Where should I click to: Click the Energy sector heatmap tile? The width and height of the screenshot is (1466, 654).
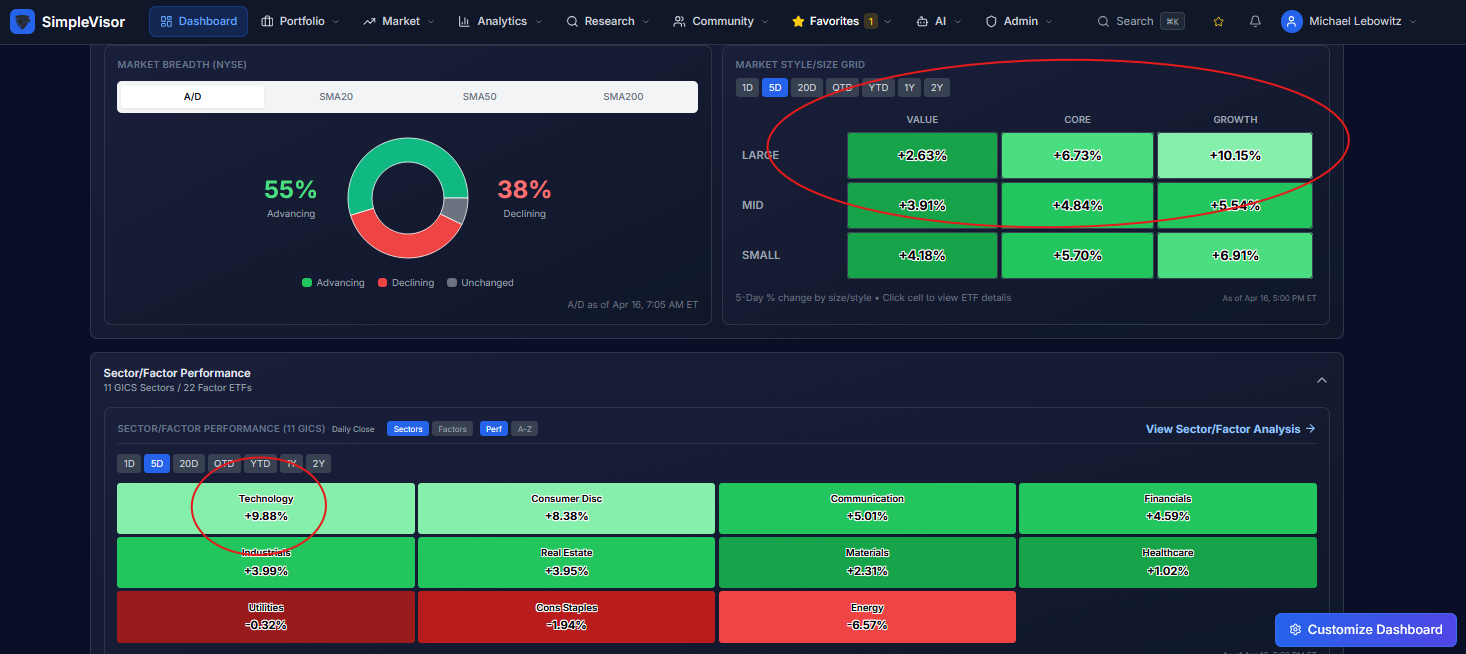coord(867,617)
